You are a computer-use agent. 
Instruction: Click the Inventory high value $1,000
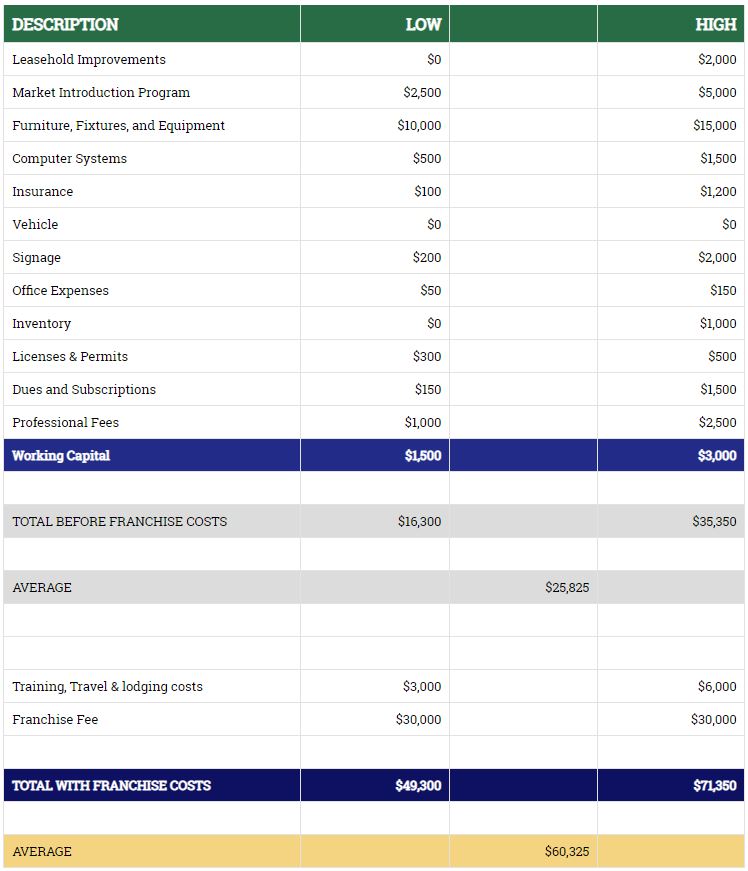[x=718, y=324]
